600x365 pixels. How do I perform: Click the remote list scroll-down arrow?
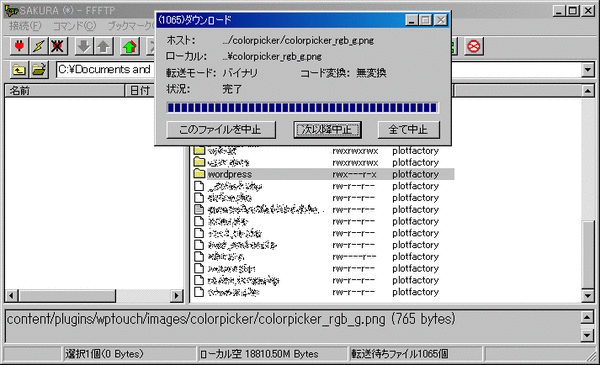point(588,295)
